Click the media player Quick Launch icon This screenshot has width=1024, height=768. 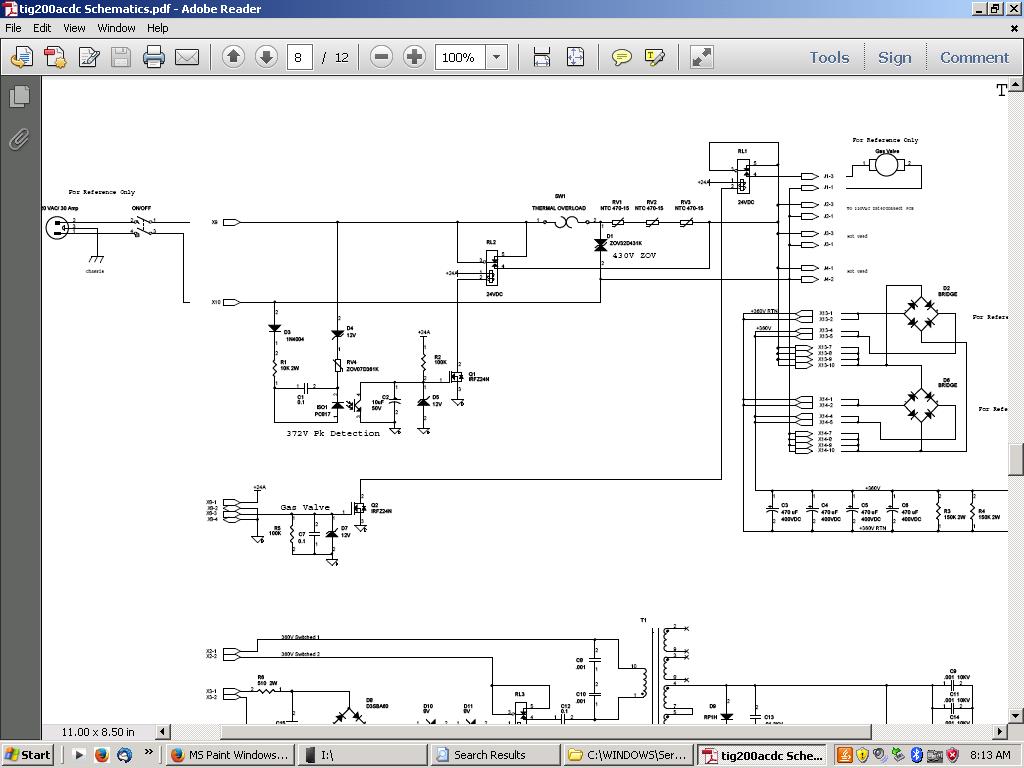79,755
